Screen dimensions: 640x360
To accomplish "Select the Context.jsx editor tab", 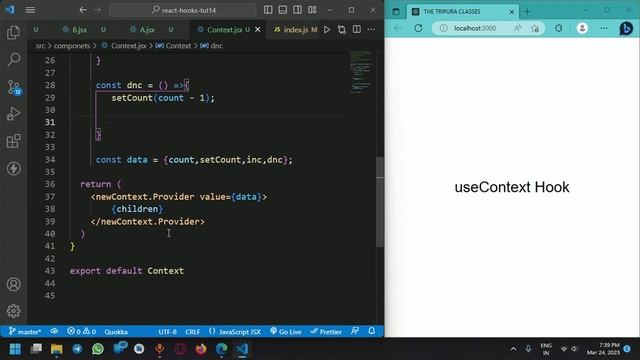I will coord(224,29).
